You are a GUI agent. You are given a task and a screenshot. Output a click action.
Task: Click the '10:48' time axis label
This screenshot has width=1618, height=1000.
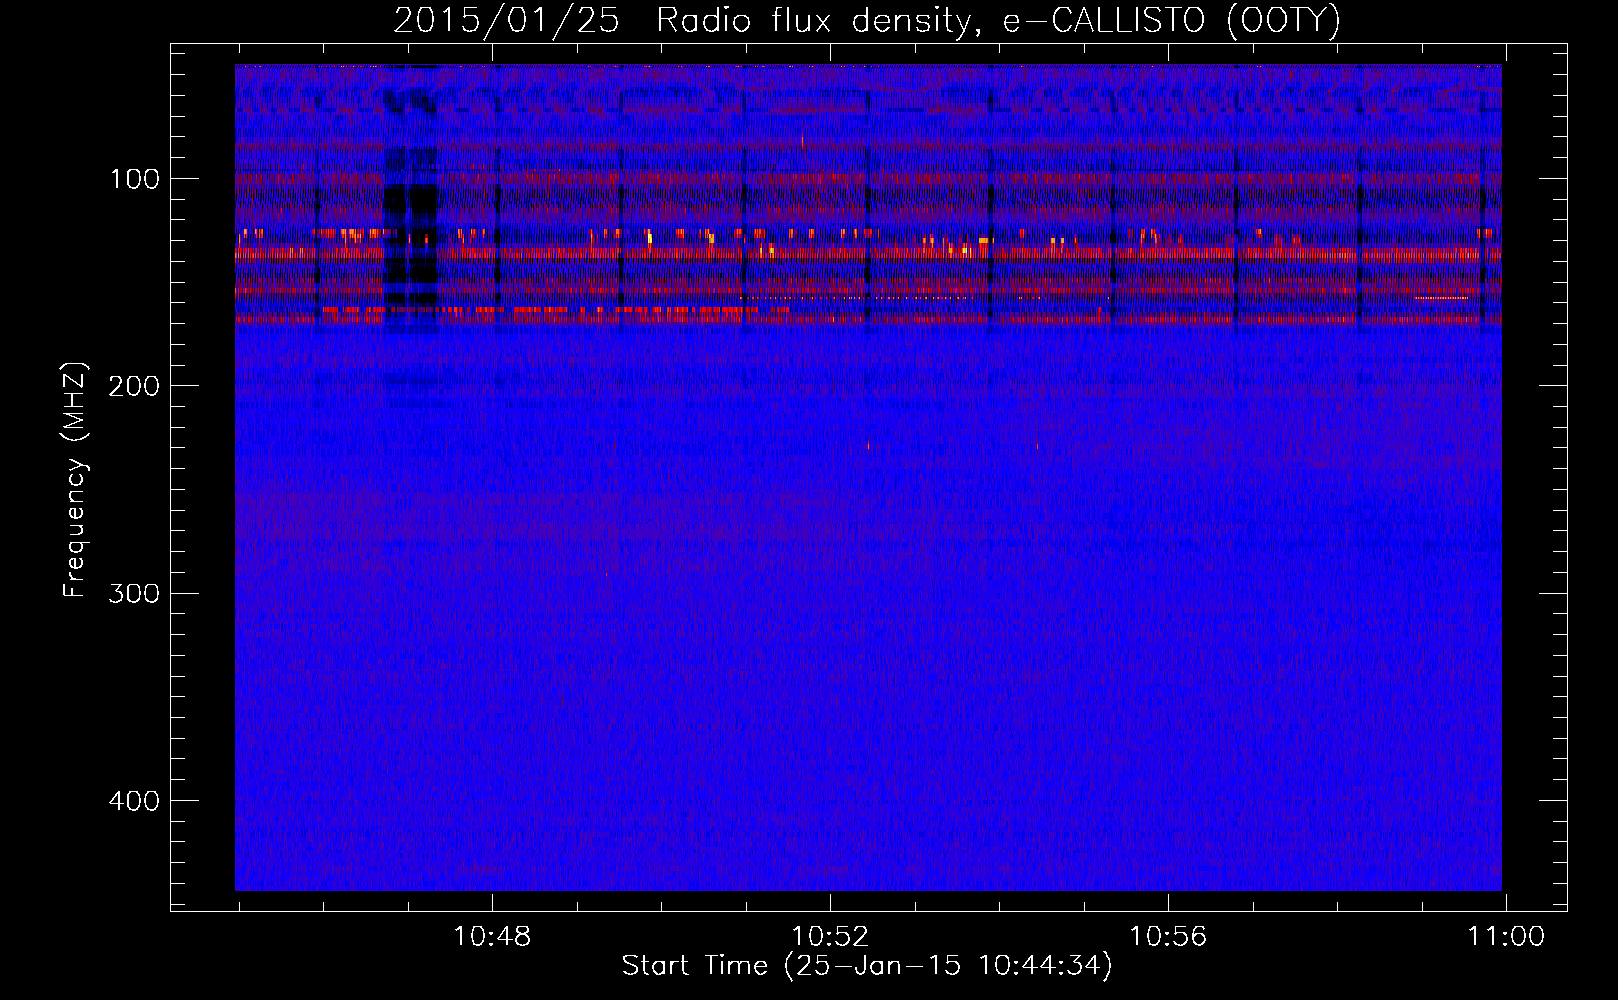492,937
